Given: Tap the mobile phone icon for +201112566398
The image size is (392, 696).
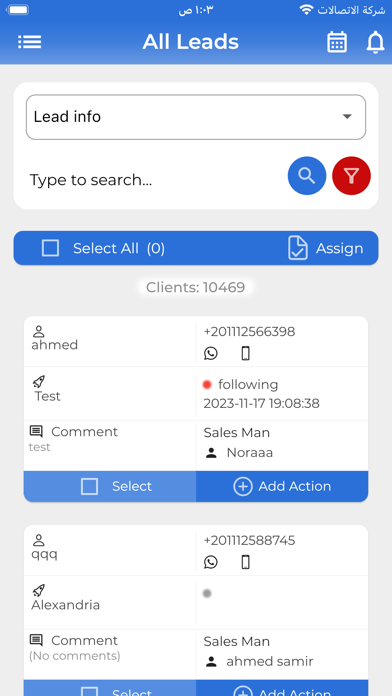Looking at the screenshot, I should pyautogui.click(x=245, y=353).
